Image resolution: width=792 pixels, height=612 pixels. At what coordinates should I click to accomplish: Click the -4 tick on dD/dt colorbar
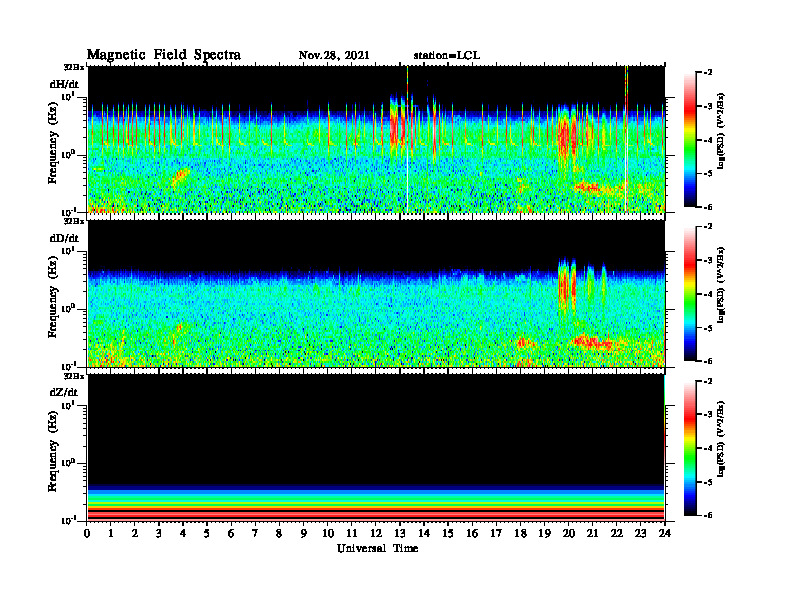(708, 294)
